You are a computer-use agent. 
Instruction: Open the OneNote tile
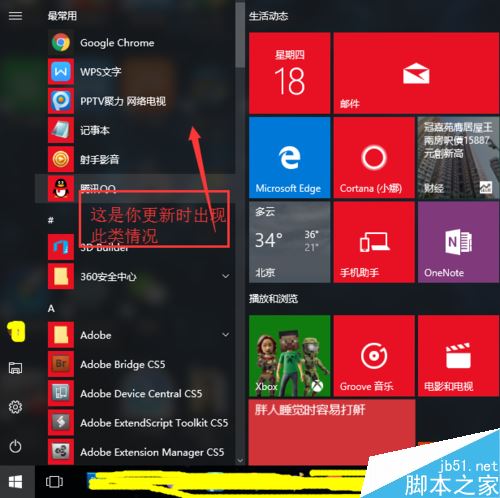click(x=459, y=242)
